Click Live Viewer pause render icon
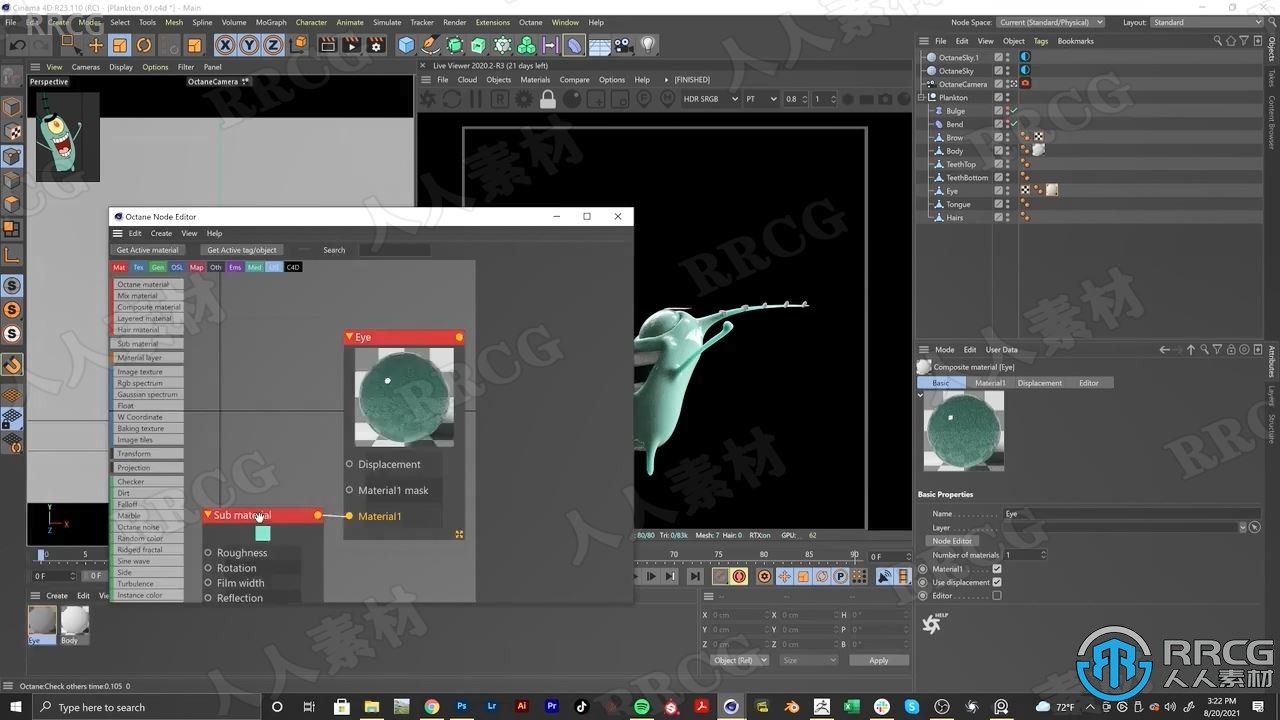 [476, 99]
